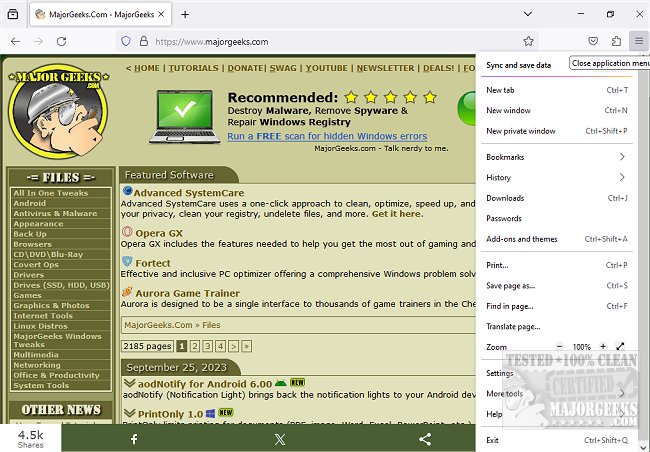This screenshot has width=650, height=452.
Task: Open the NEWSLETTER nav link
Action: pyautogui.click(x=385, y=68)
